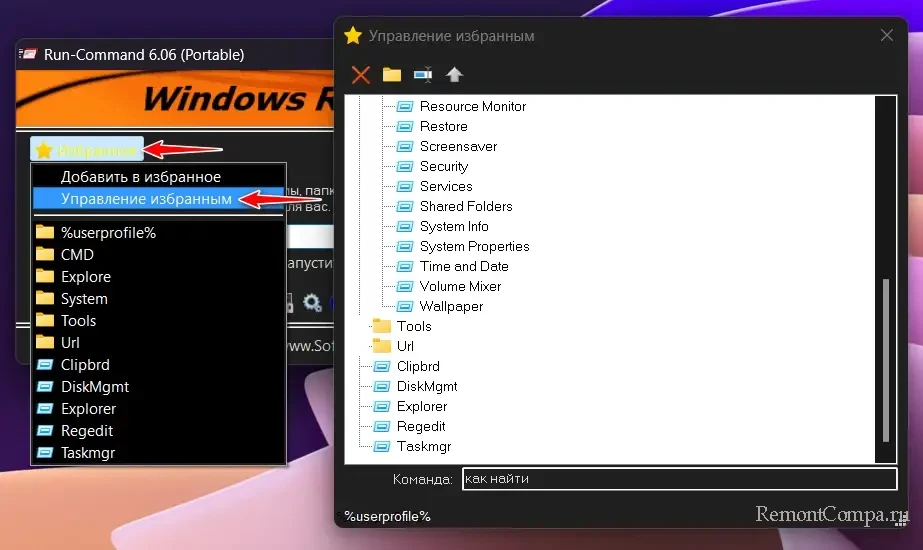Viewport: 923px width, 550px height.
Task: Click the 'Команда' command input field
Action: point(679,479)
